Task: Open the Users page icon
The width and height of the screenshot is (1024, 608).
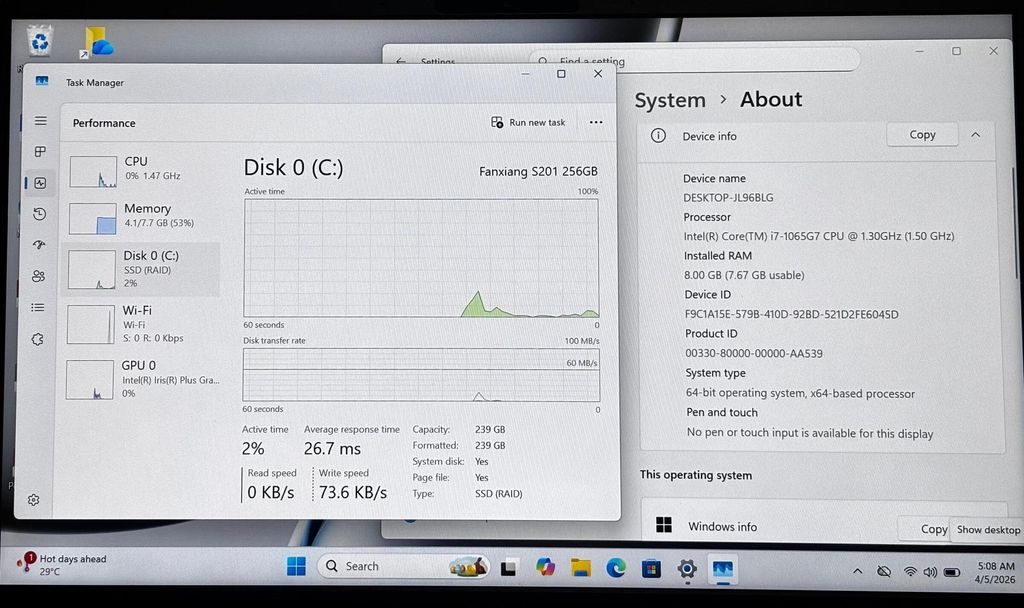Action: [x=39, y=276]
